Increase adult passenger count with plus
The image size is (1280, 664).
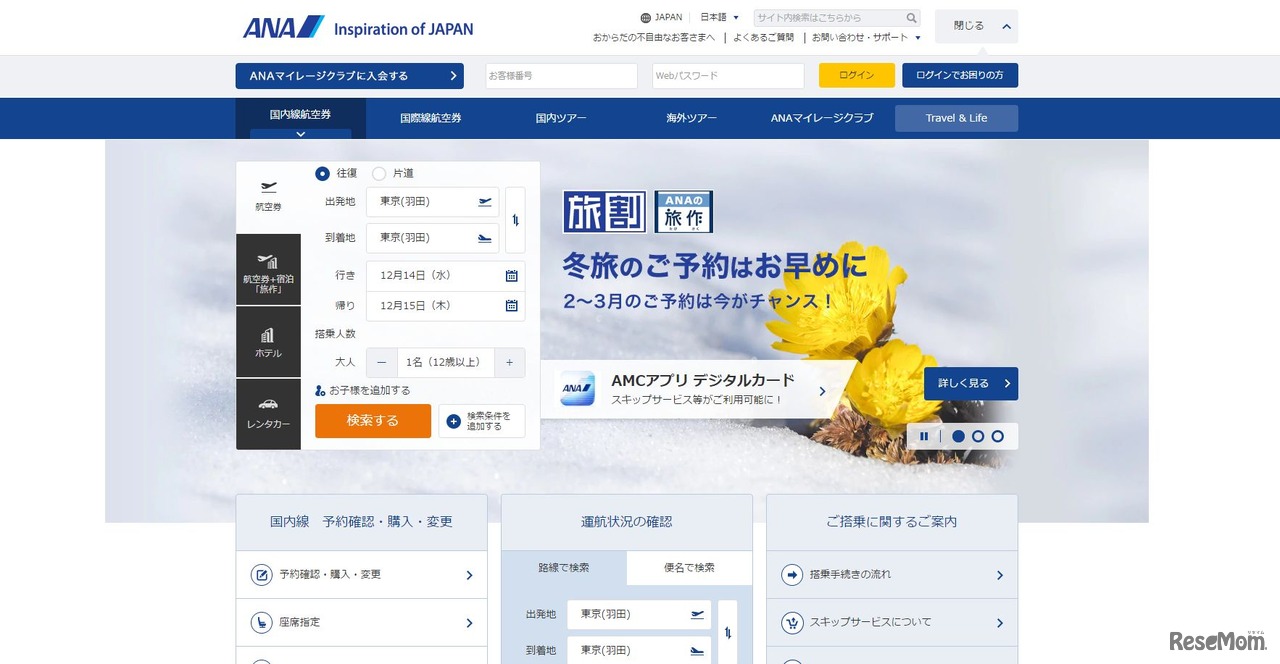click(x=509, y=362)
